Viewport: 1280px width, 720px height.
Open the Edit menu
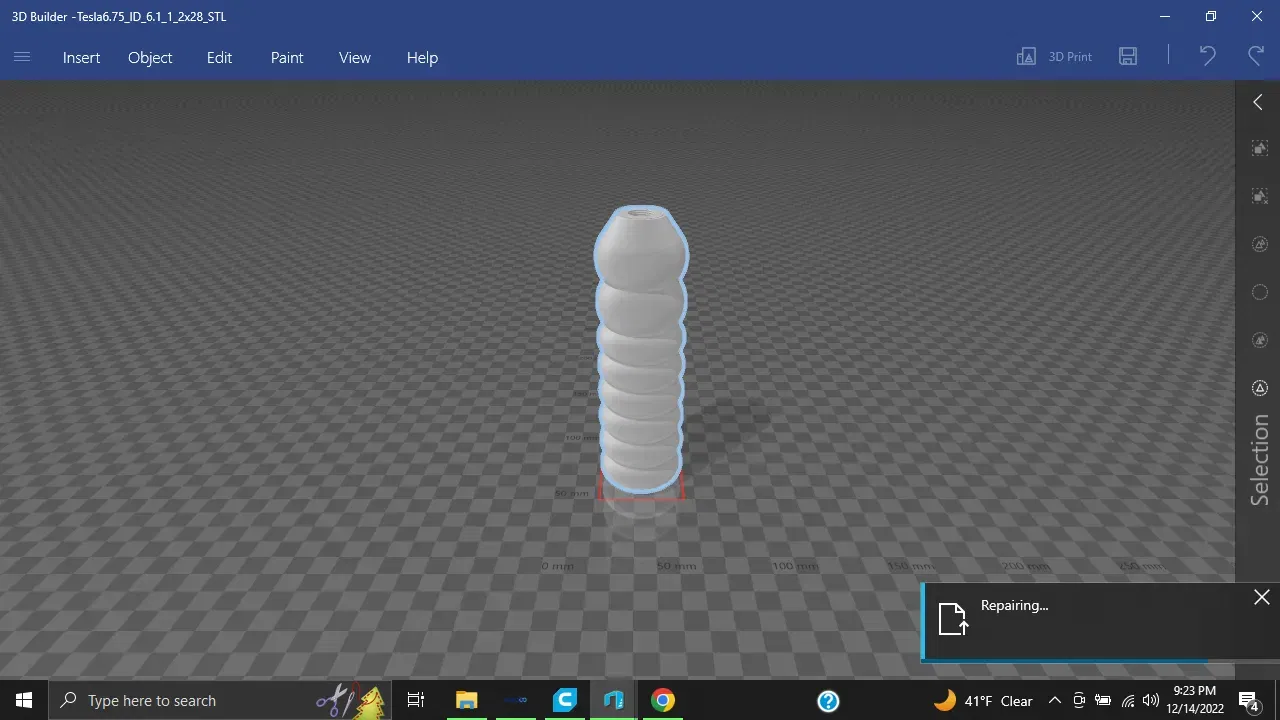pyautogui.click(x=219, y=57)
